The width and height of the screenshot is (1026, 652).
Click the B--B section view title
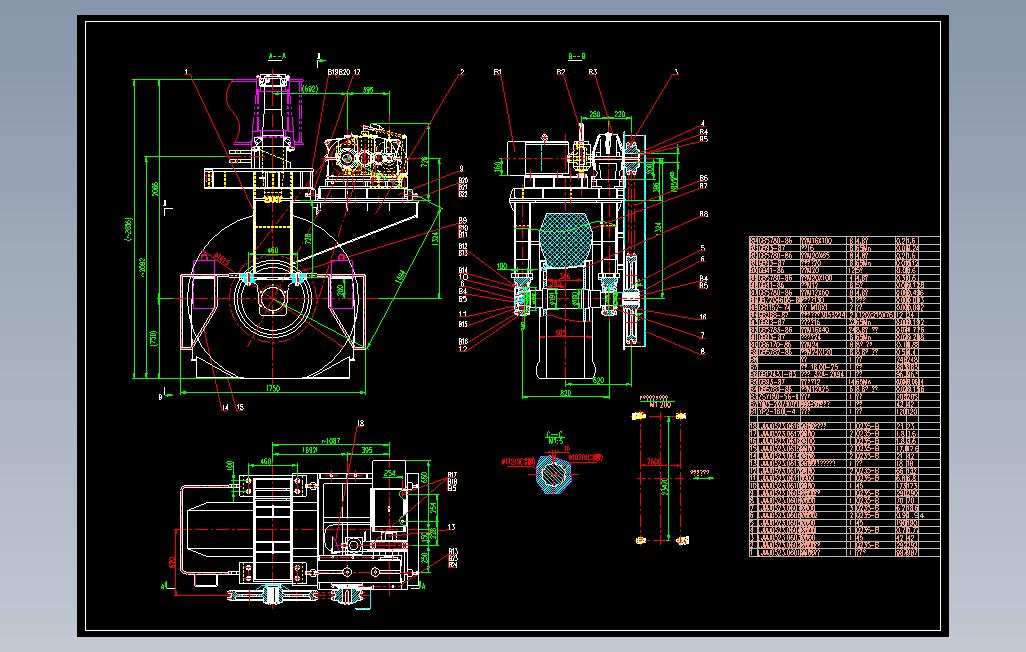click(x=576, y=56)
